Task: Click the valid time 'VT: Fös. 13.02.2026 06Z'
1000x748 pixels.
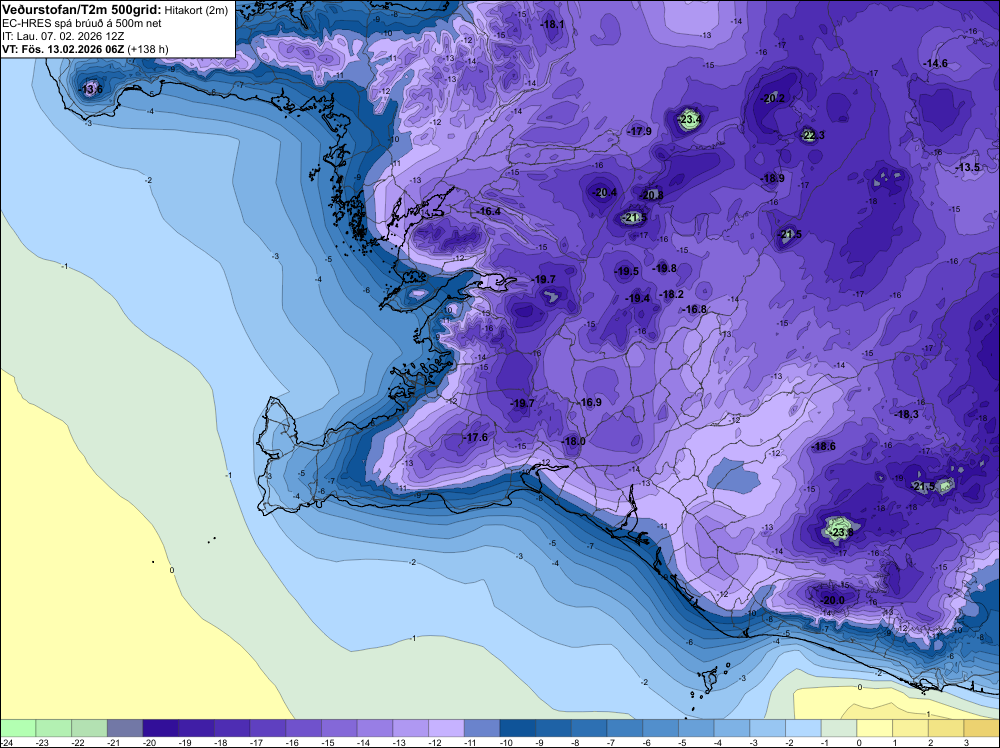Action: point(63,49)
